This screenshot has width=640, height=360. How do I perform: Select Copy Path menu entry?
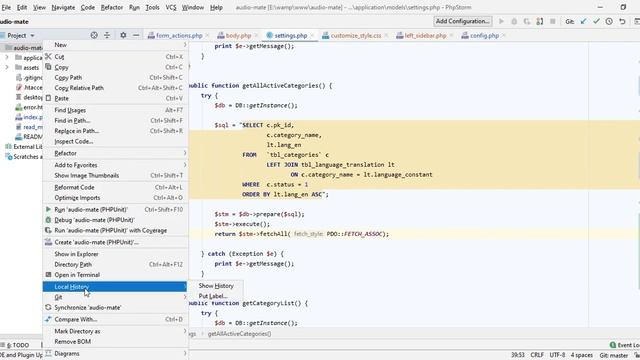pos(115,78)
